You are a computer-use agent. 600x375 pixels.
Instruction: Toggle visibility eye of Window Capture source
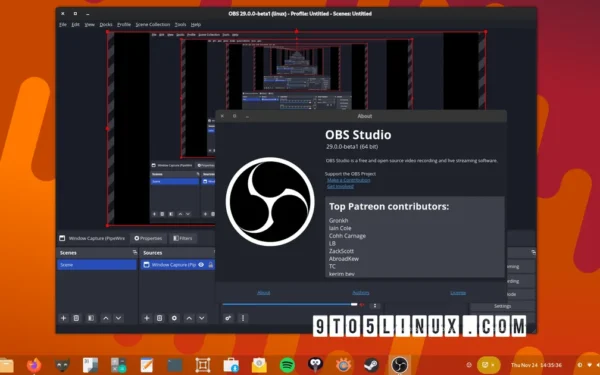(x=201, y=264)
